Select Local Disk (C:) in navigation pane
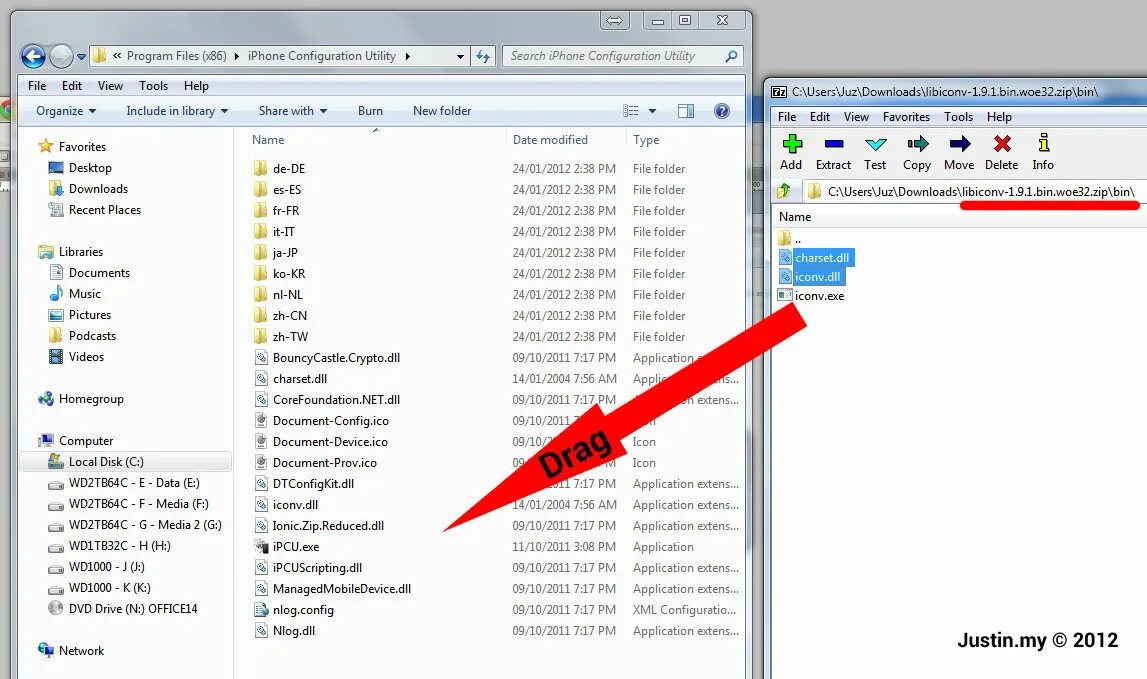 click(x=106, y=462)
